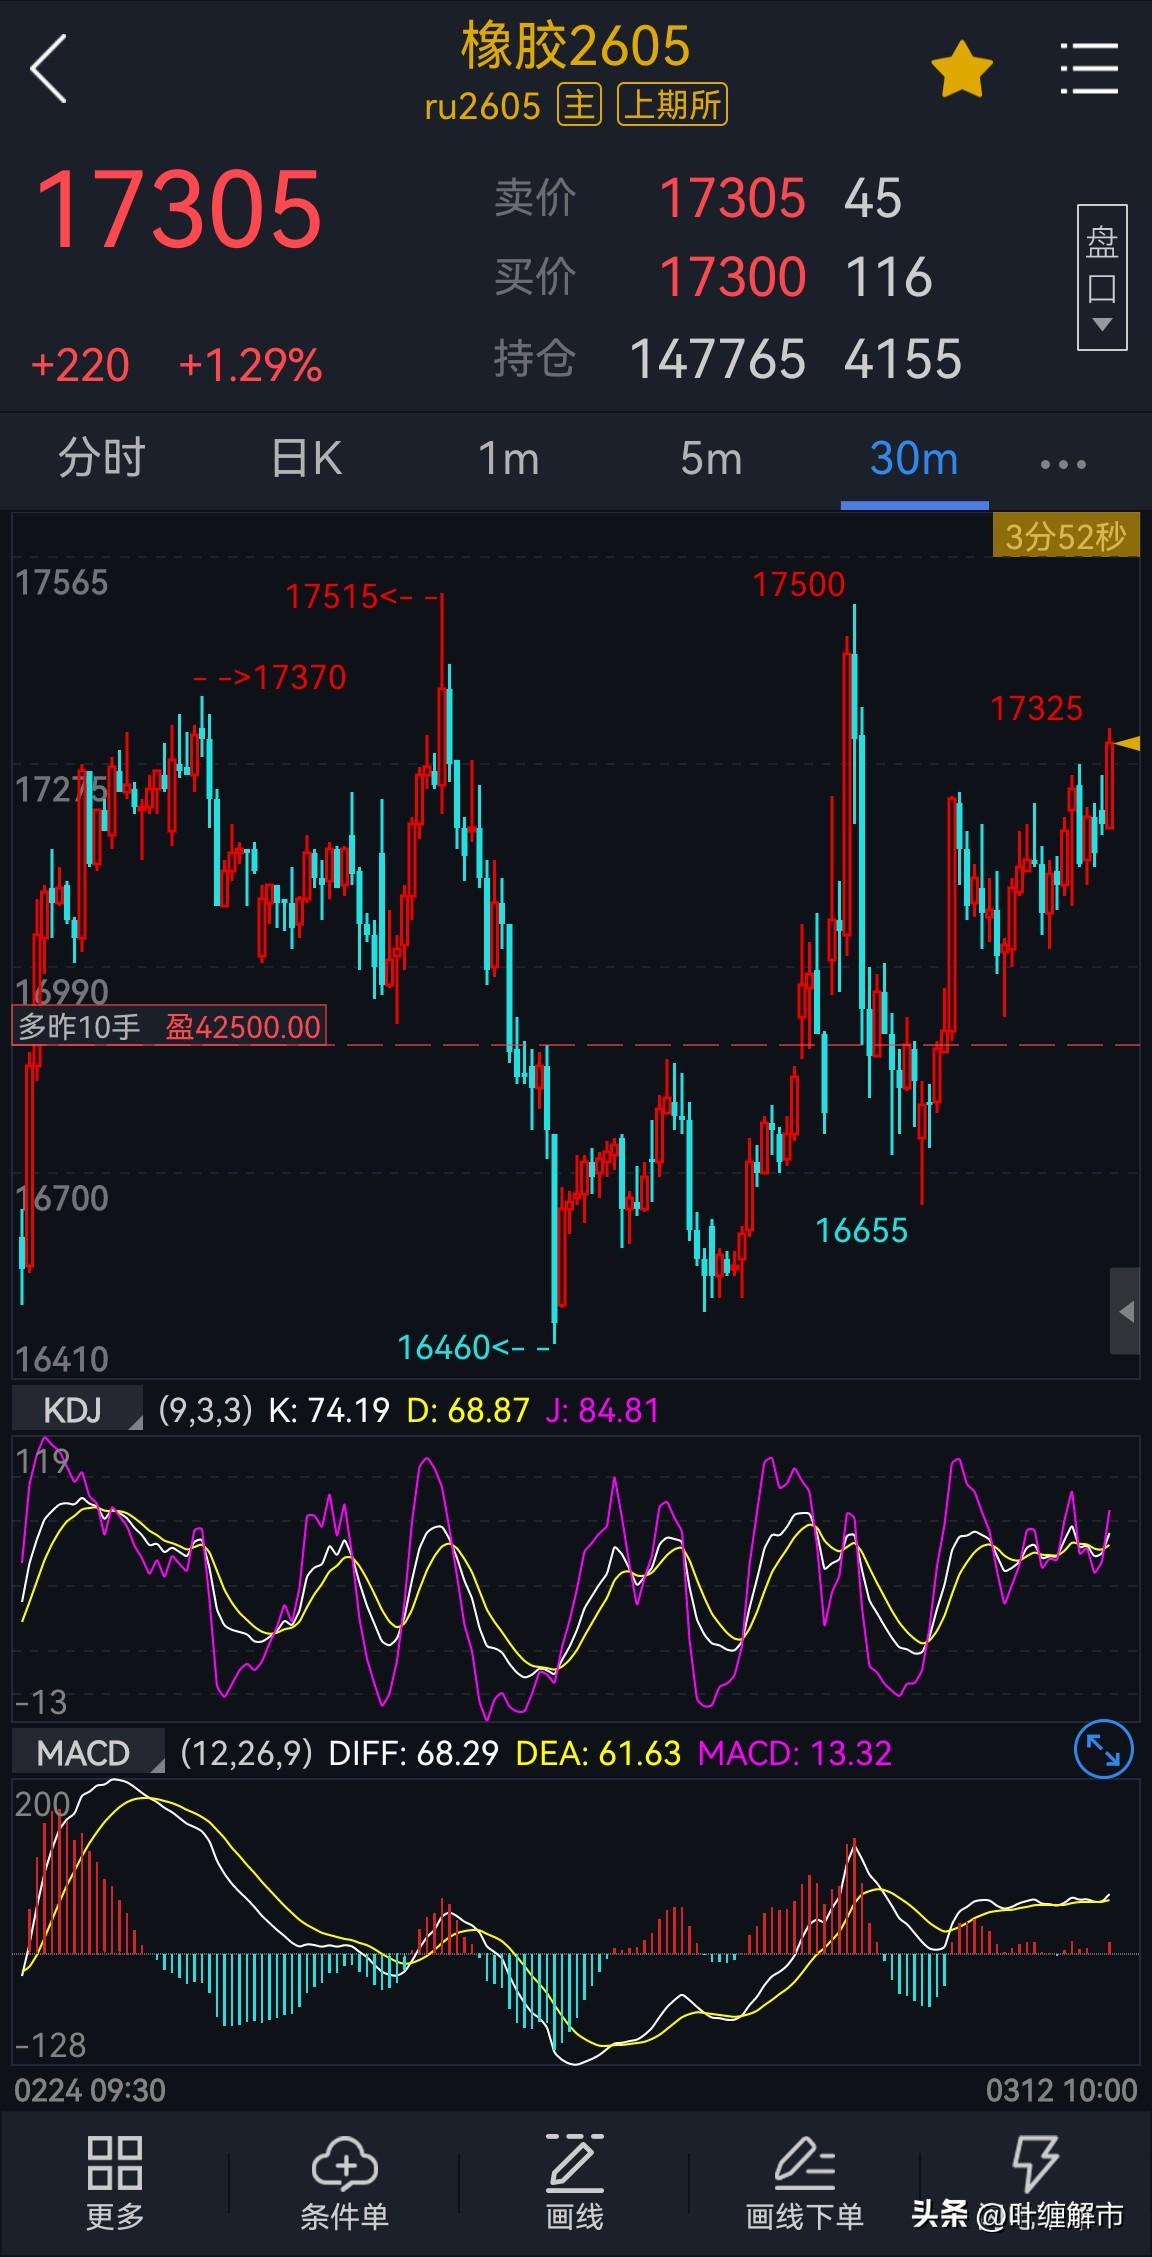Toggle the favorite star icon

[961, 69]
